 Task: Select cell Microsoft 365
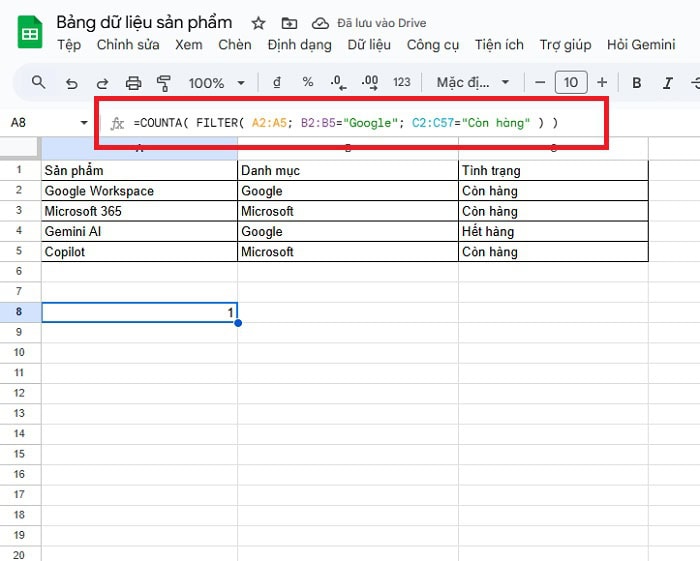tap(139, 211)
